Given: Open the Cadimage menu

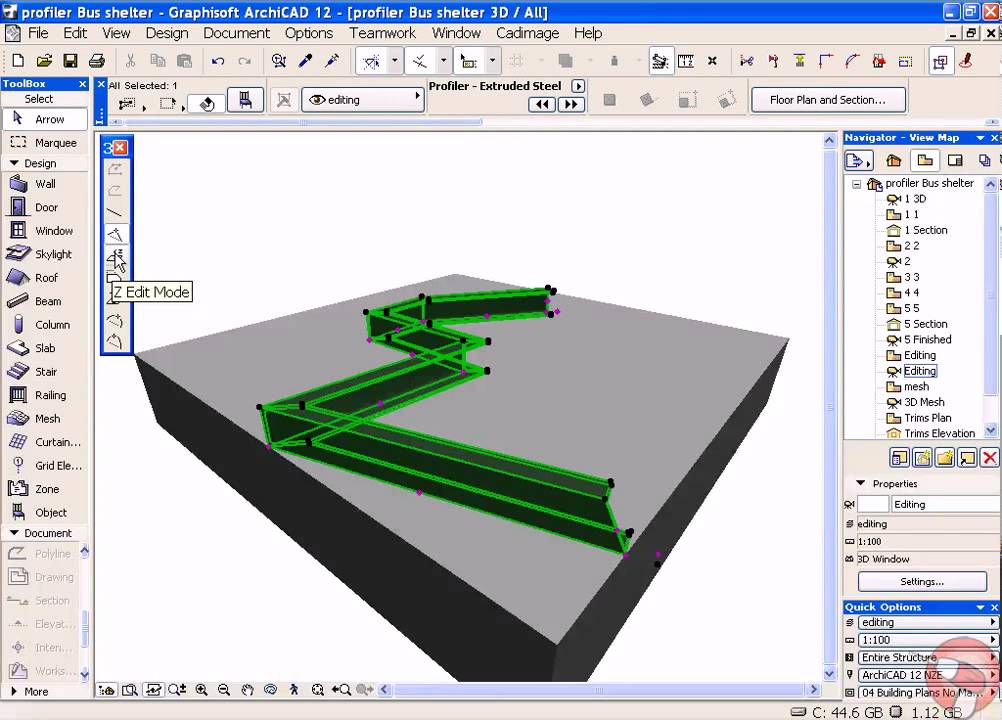Looking at the screenshot, I should (x=527, y=33).
